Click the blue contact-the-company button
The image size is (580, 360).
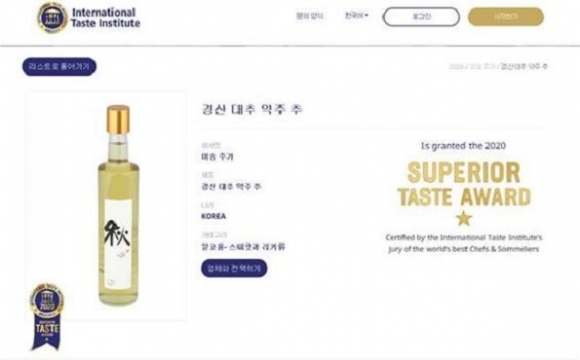234,268
